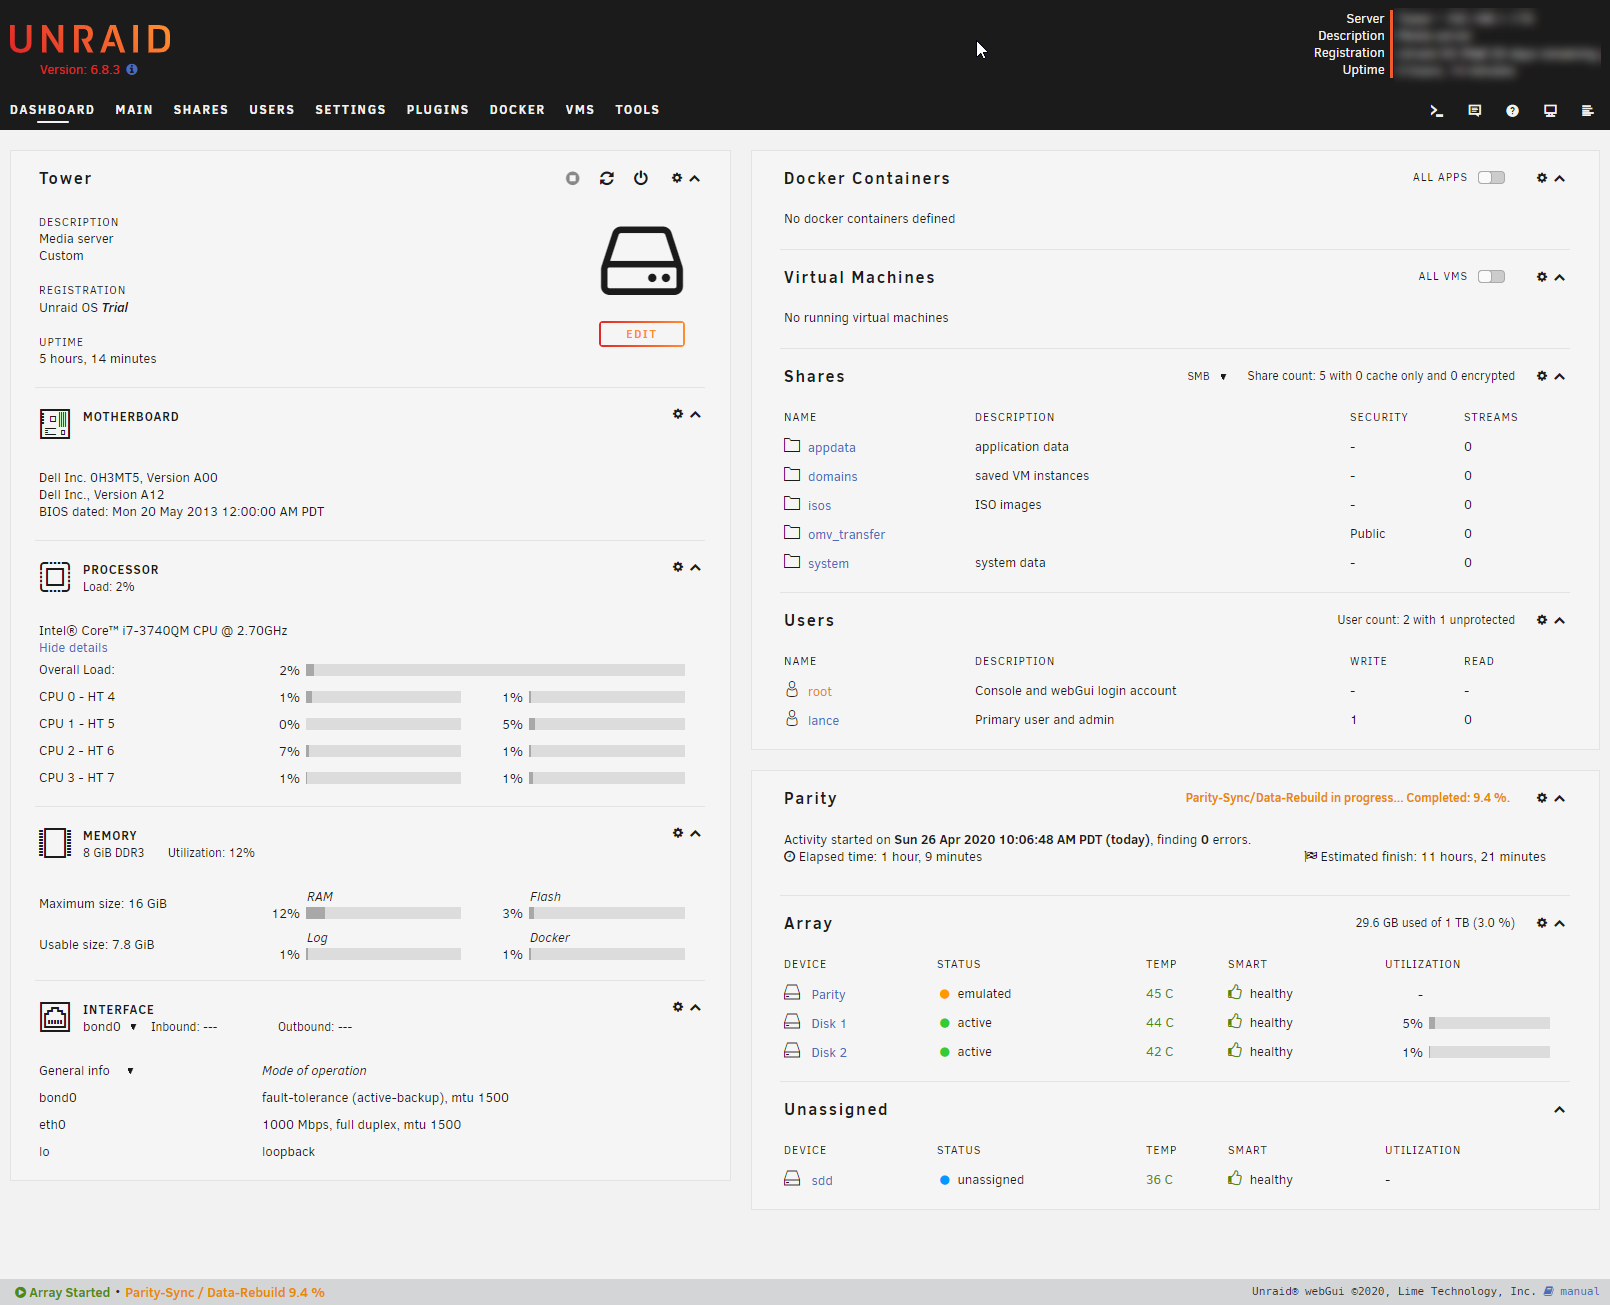
Task: Open the feedback icon in top bar
Action: pyautogui.click(x=1474, y=111)
